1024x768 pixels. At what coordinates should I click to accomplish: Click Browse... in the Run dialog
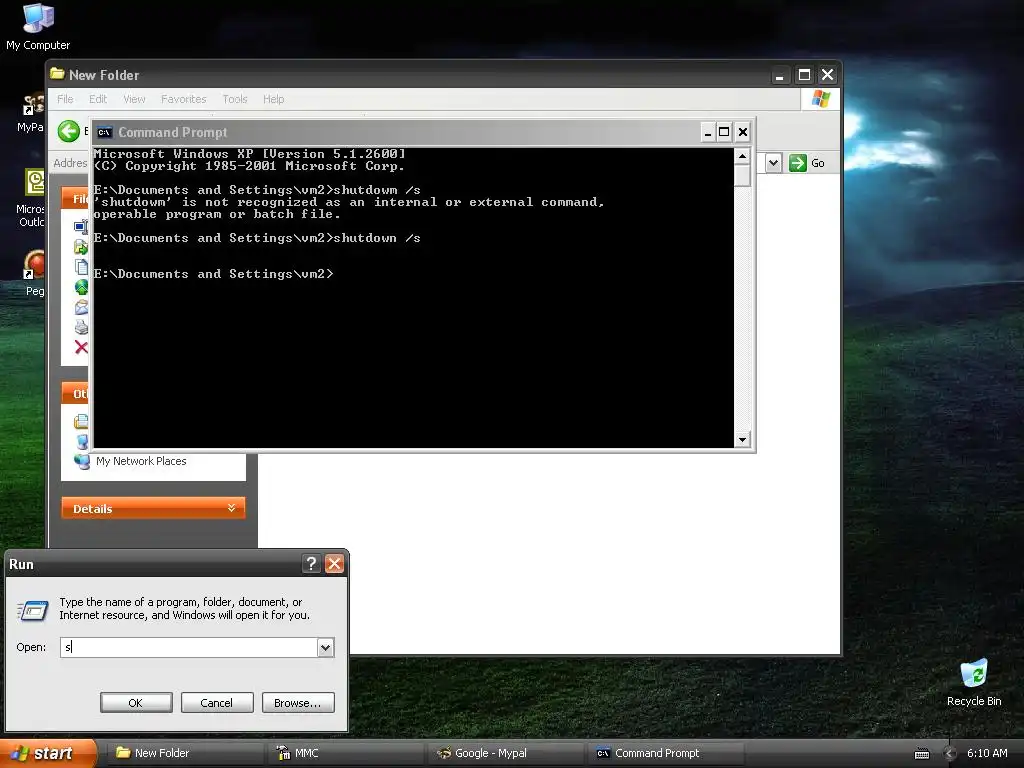[x=298, y=703]
